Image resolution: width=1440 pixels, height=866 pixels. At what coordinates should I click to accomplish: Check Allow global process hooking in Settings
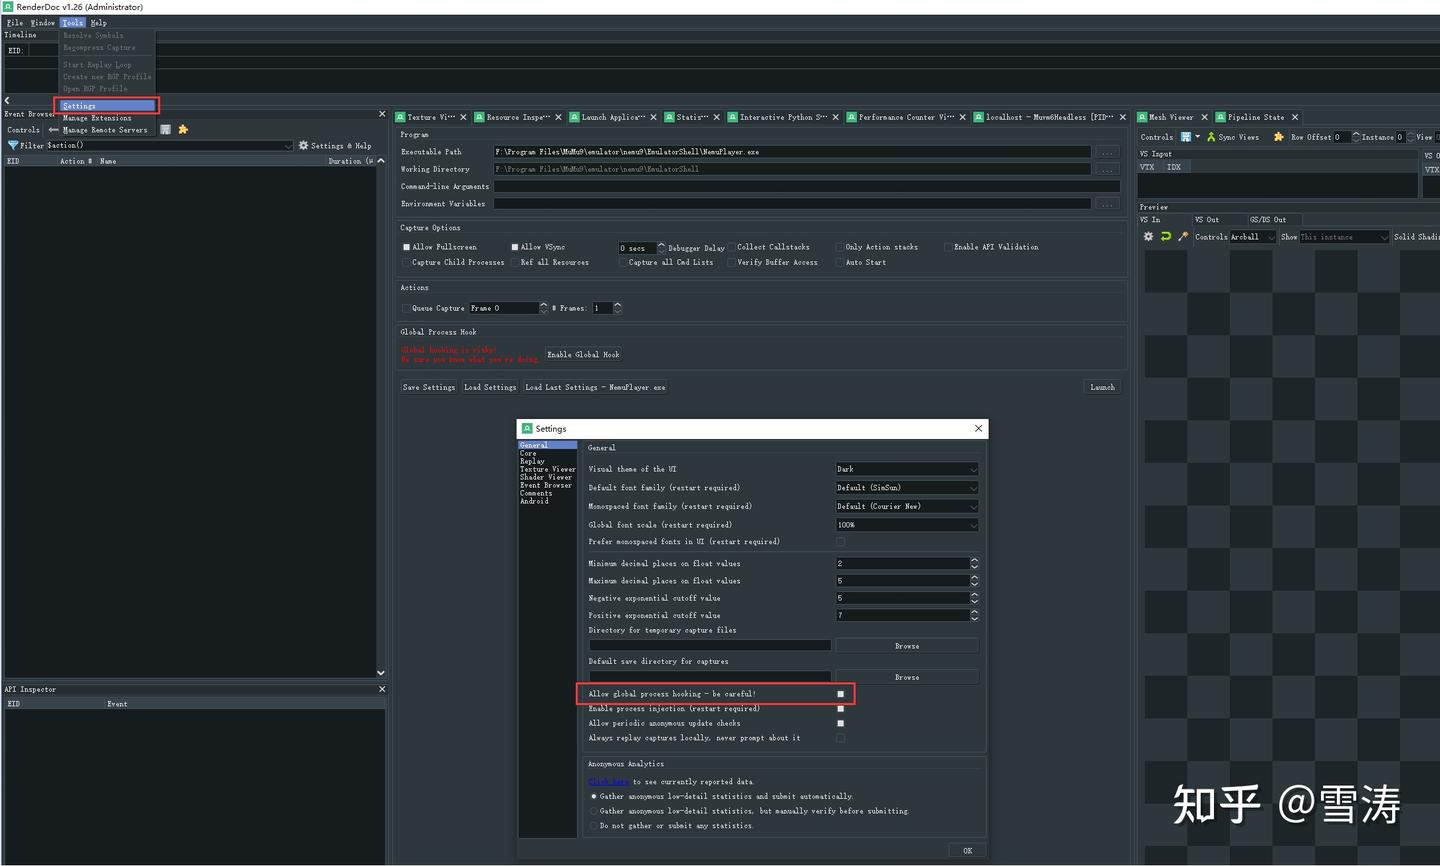tap(840, 693)
